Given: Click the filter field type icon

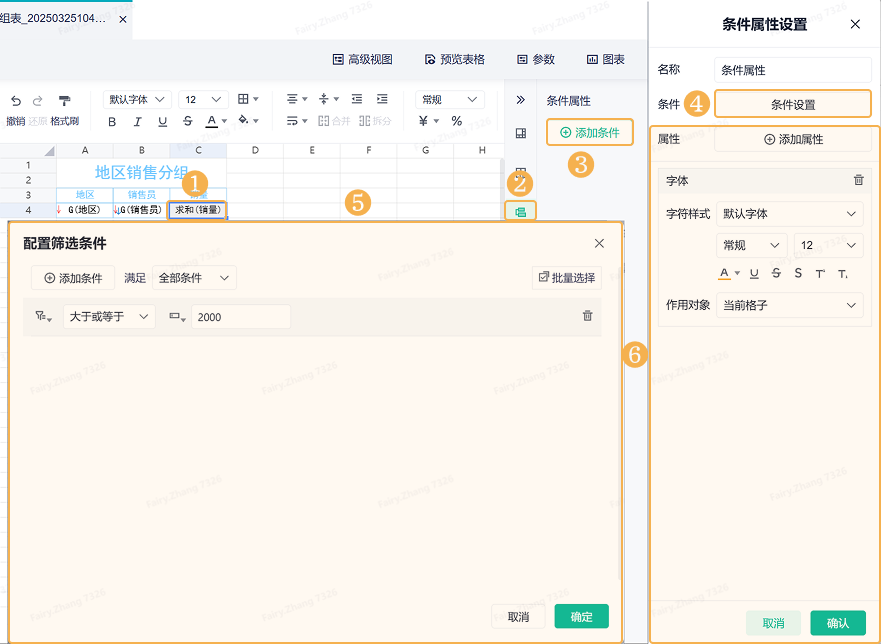Looking at the screenshot, I should click(43, 316).
